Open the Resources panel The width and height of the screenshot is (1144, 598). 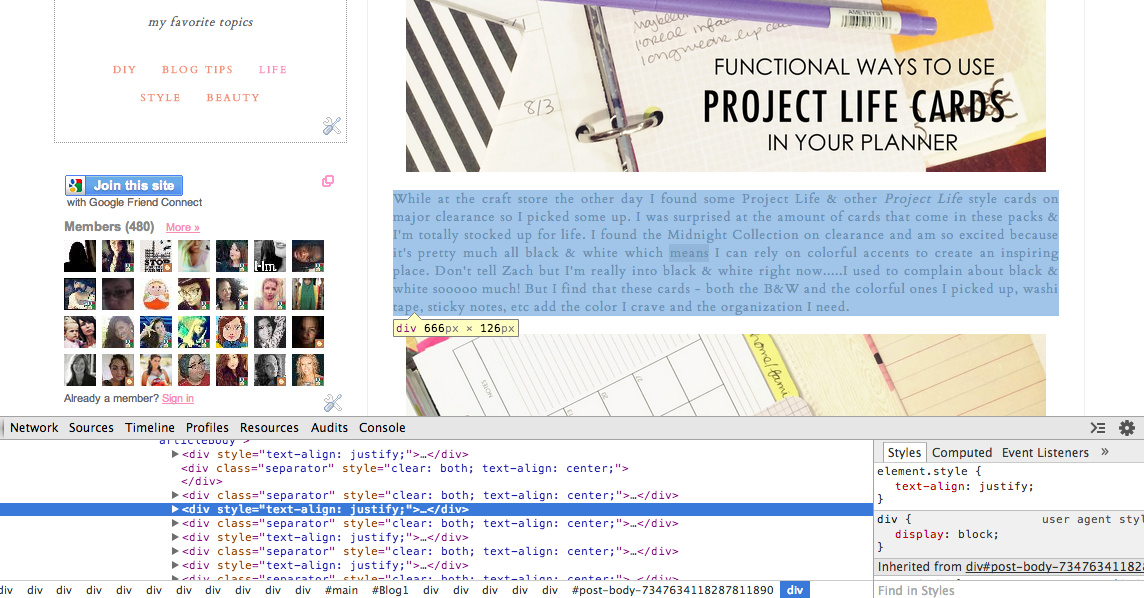pyautogui.click(x=269, y=428)
